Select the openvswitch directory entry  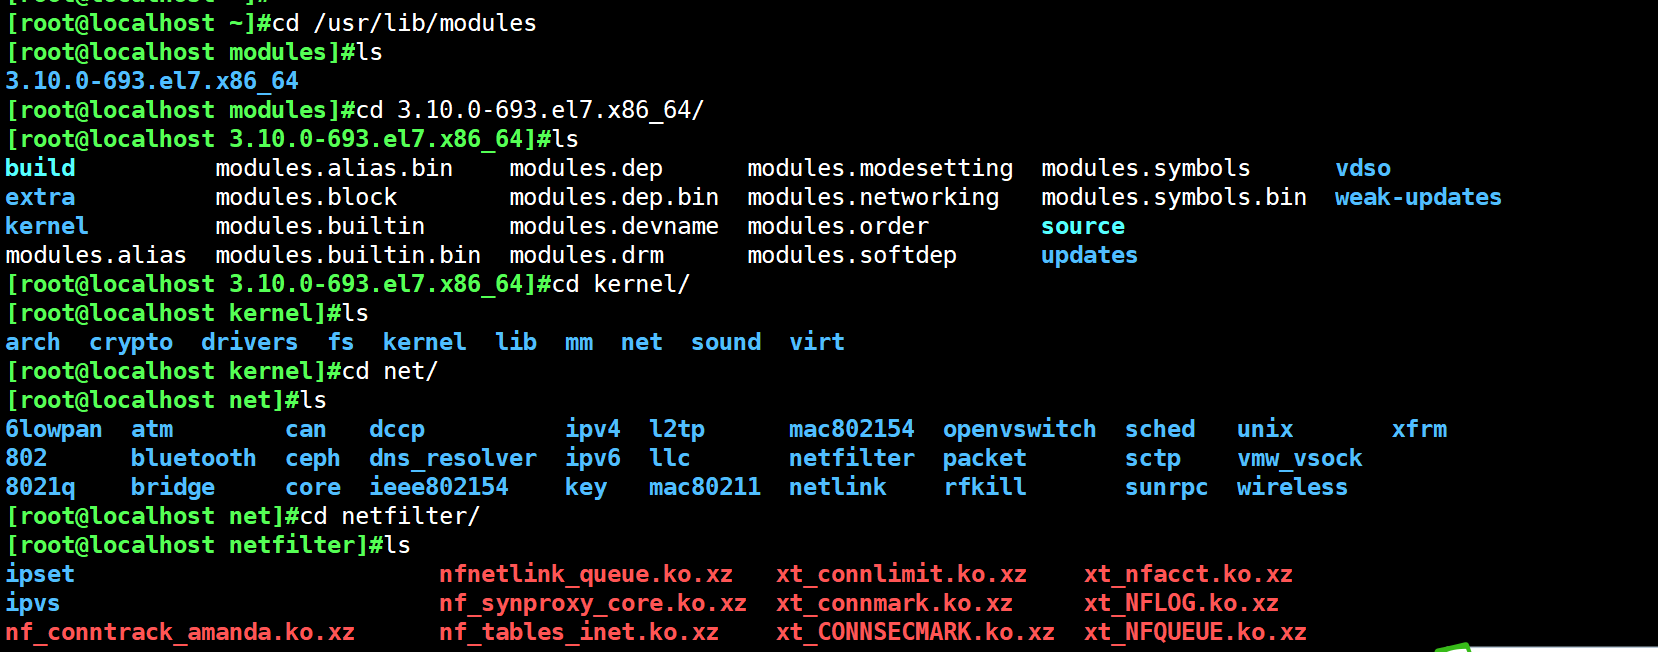tap(1019, 429)
